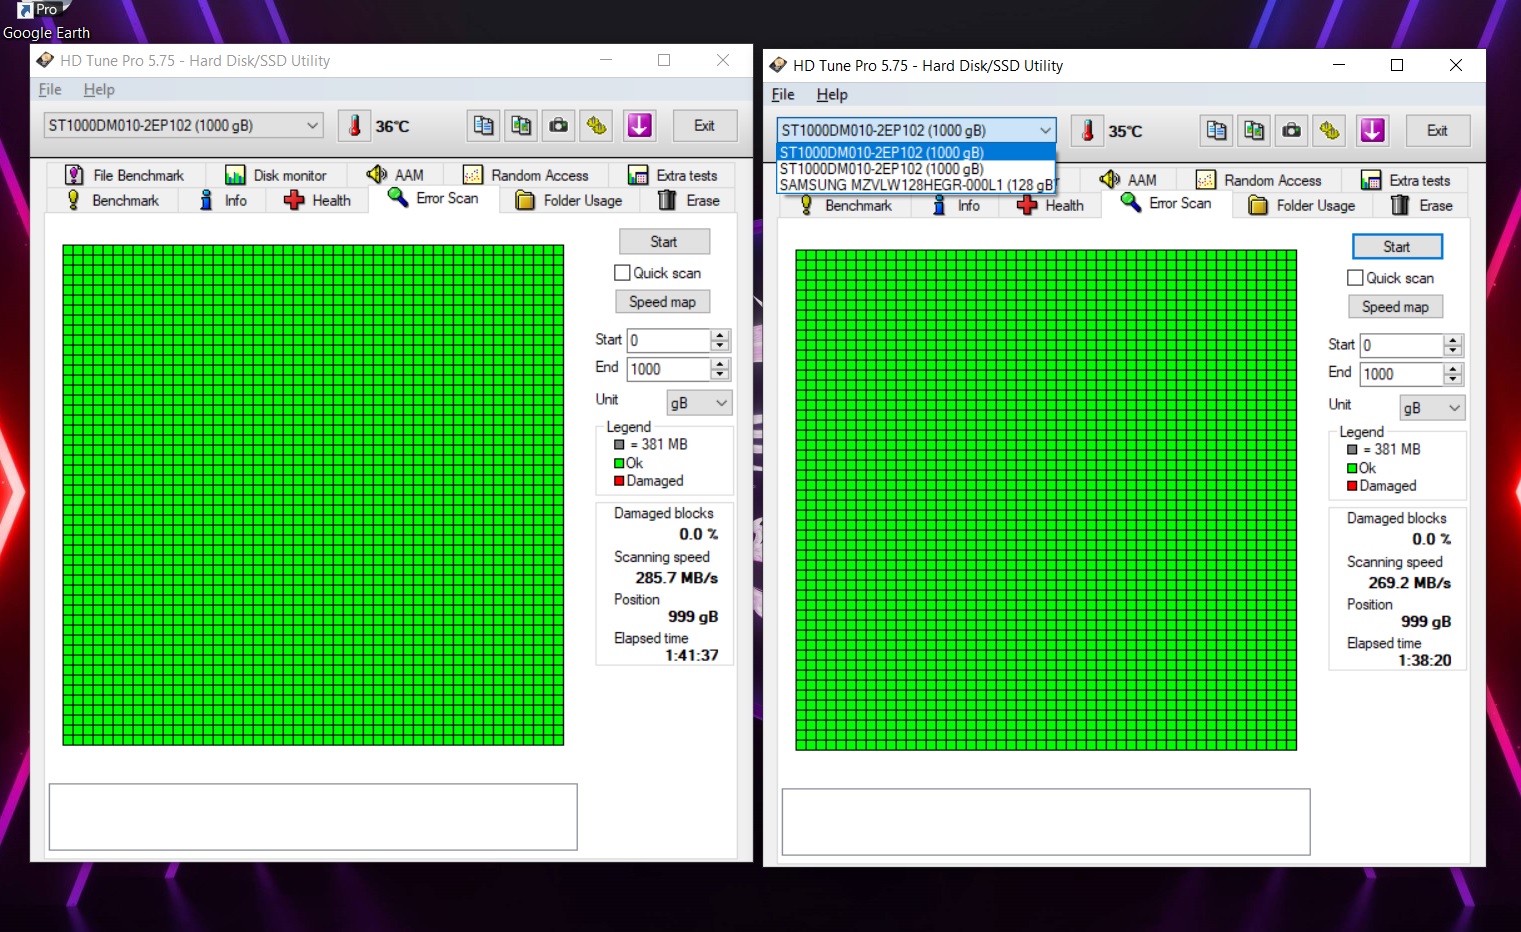Click camera save-screenshot icon in left window
The image size is (1521, 932).
(x=559, y=126)
